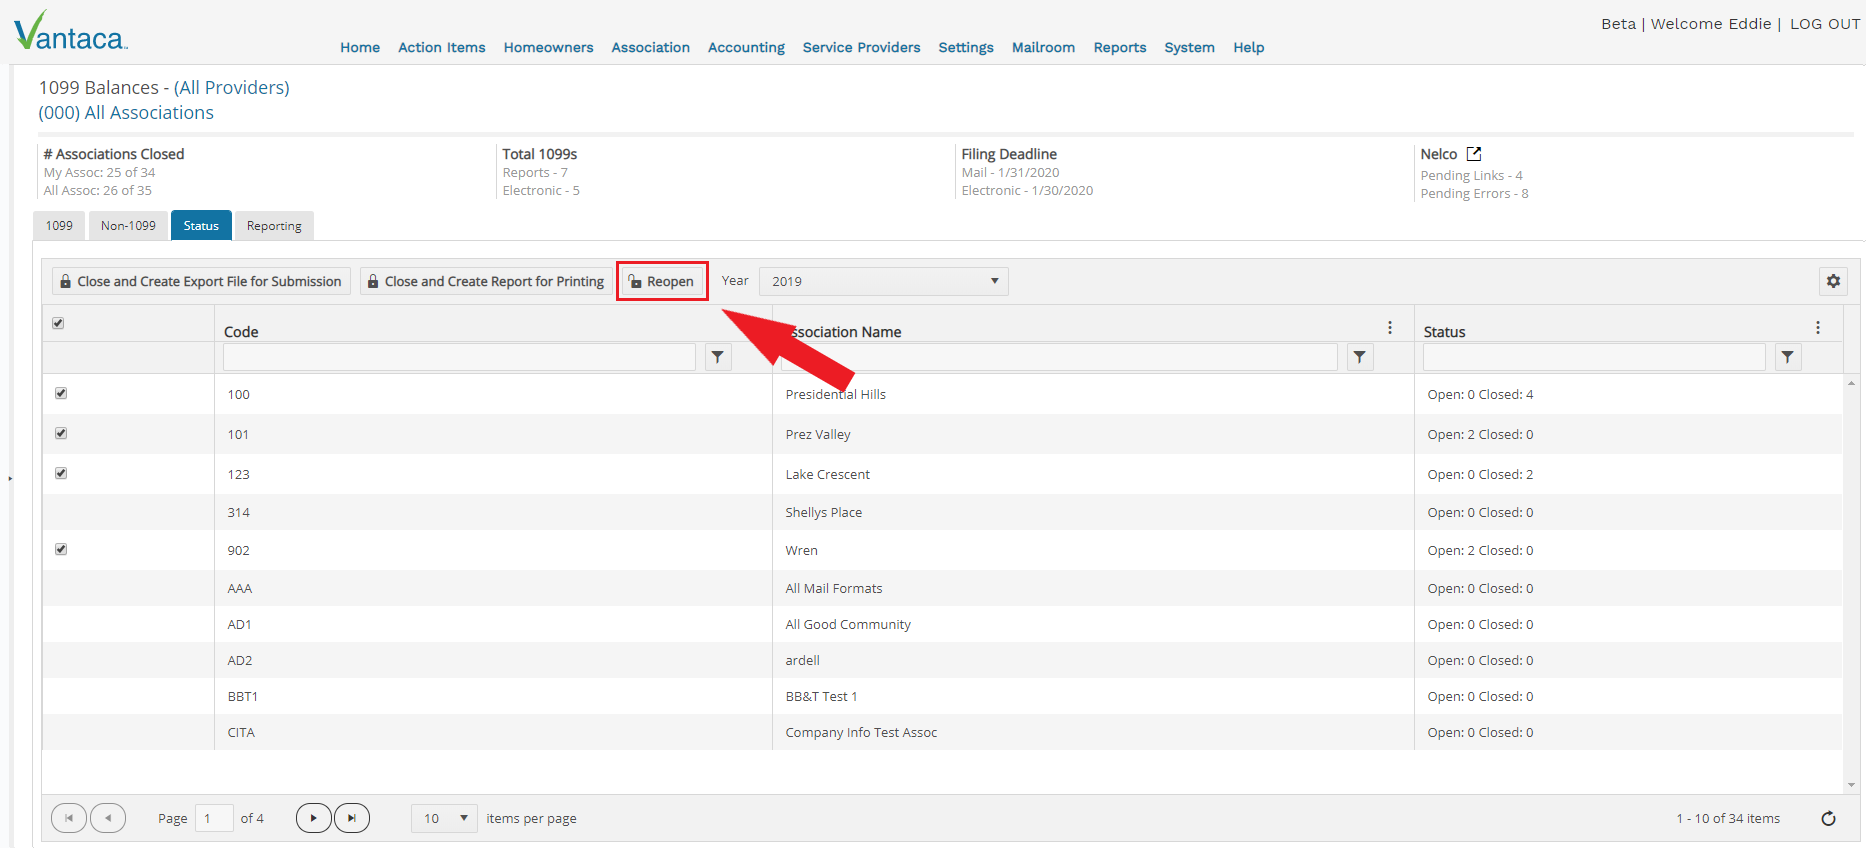Refresh the grid with reload icon
Viewport: 1866px width, 848px height.
1828,818
